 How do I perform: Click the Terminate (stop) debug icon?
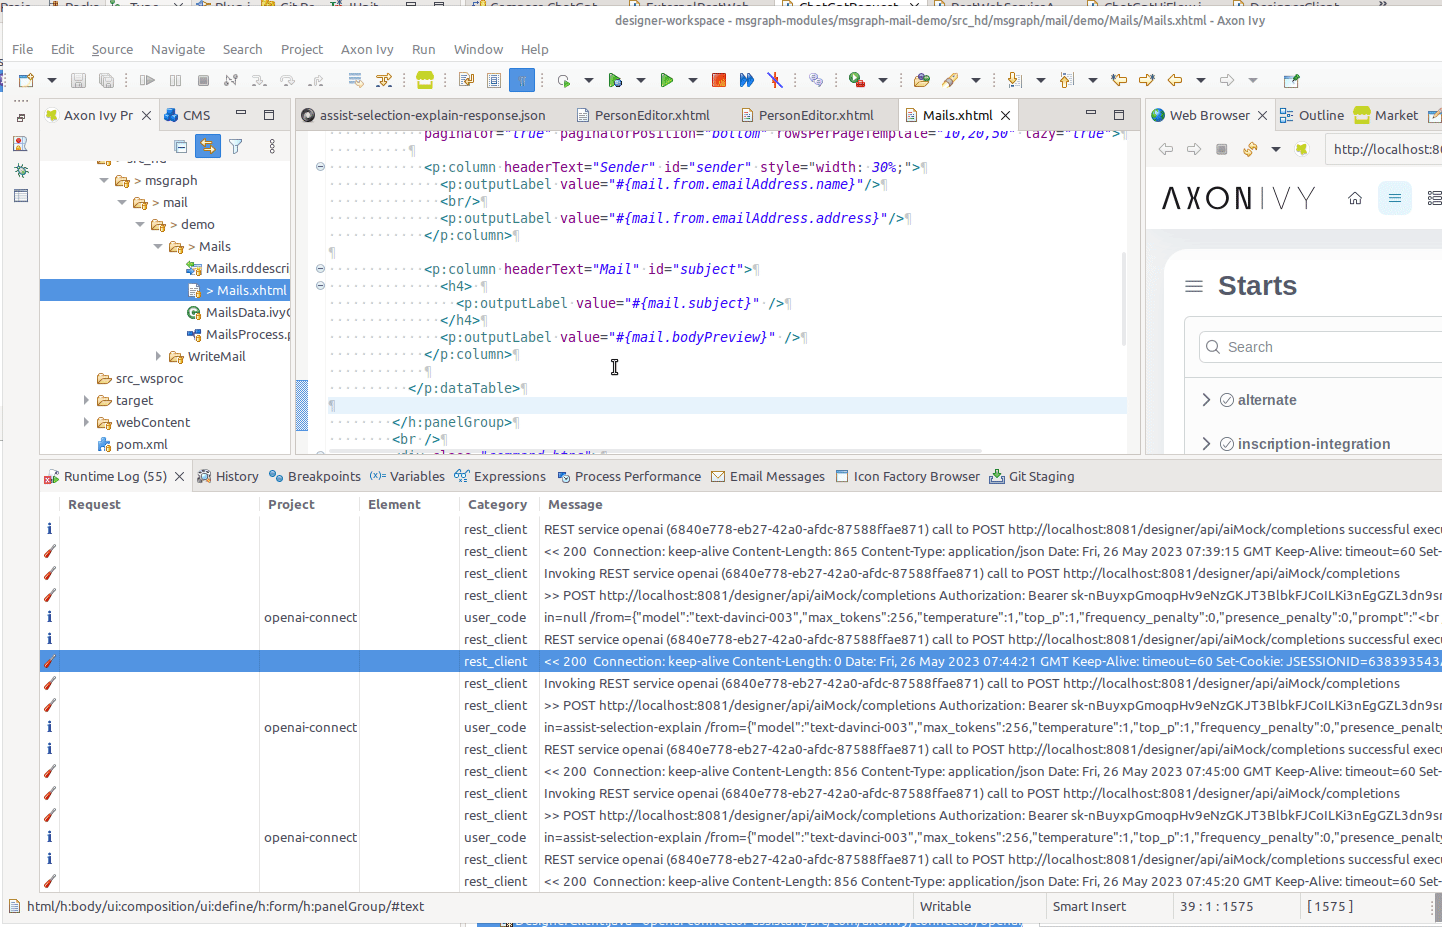[203, 80]
